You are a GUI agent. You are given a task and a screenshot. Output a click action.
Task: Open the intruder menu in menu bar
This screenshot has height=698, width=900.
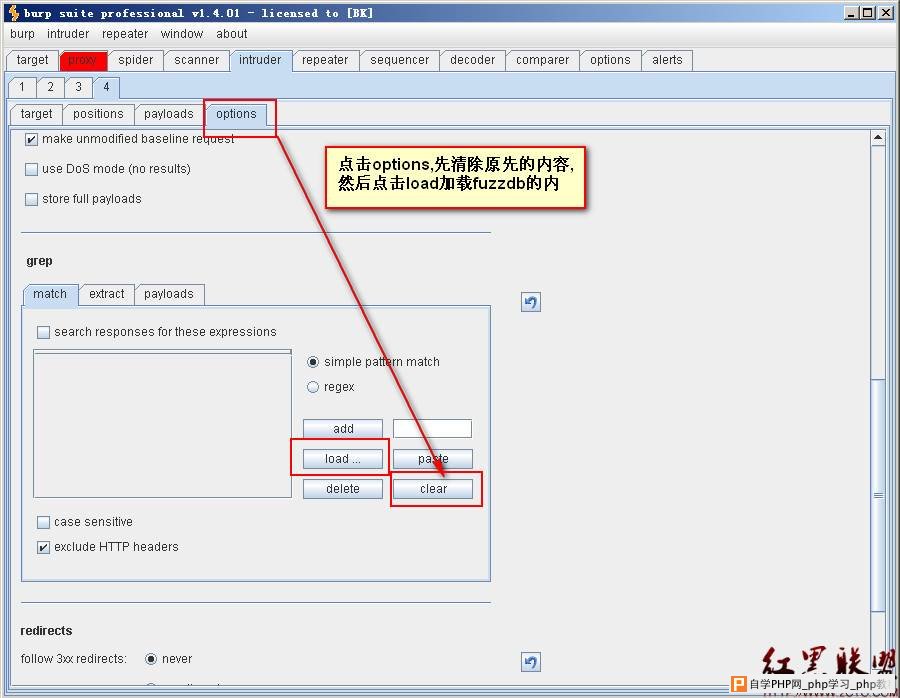(x=68, y=34)
